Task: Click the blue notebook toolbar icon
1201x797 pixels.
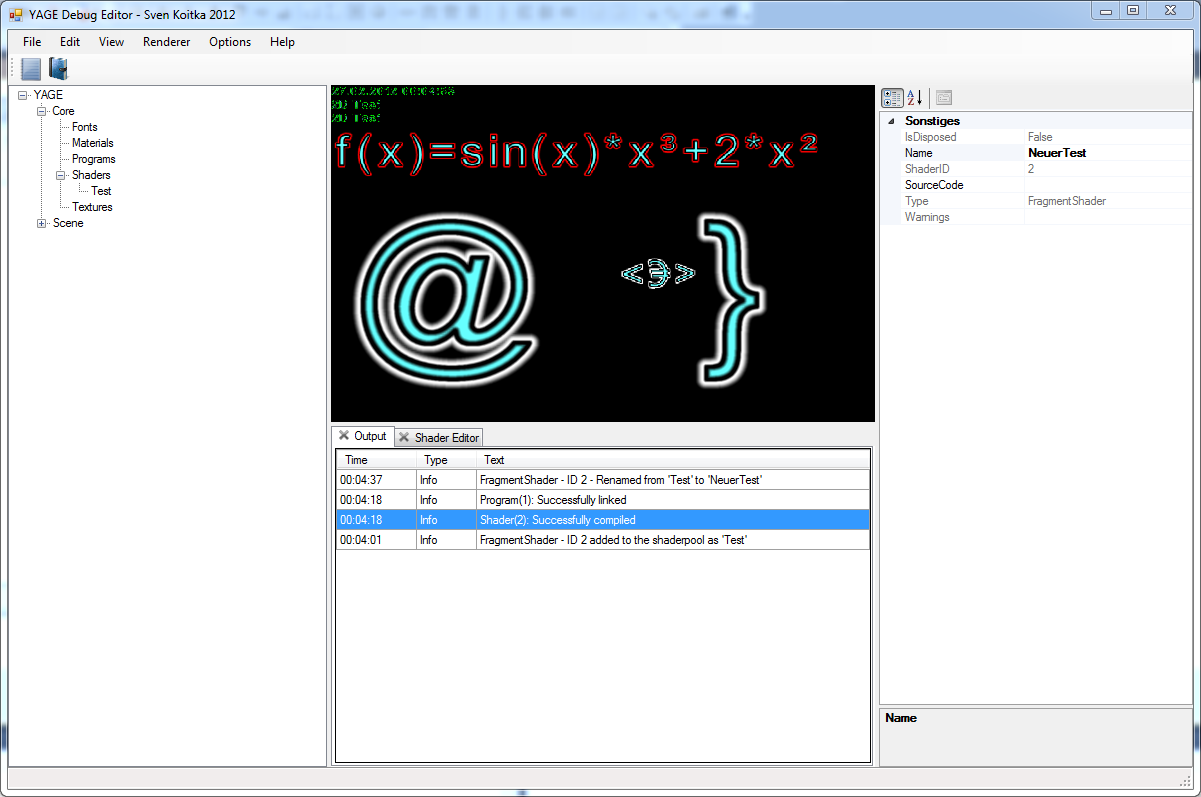Action: click(31, 69)
